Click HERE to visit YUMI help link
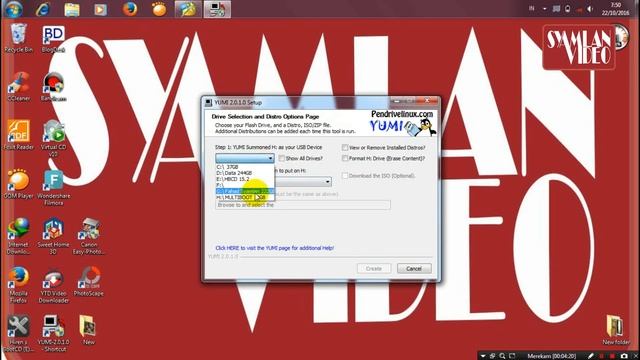Viewport: 640px width, 360px height. [x=274, y=248]
